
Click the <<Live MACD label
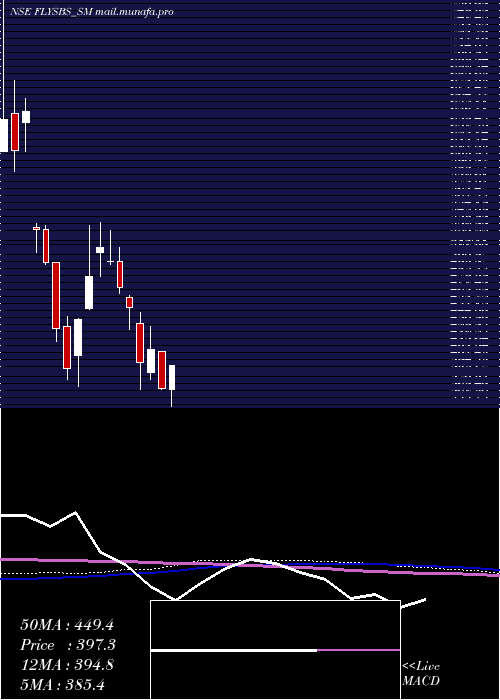(421, 674)
